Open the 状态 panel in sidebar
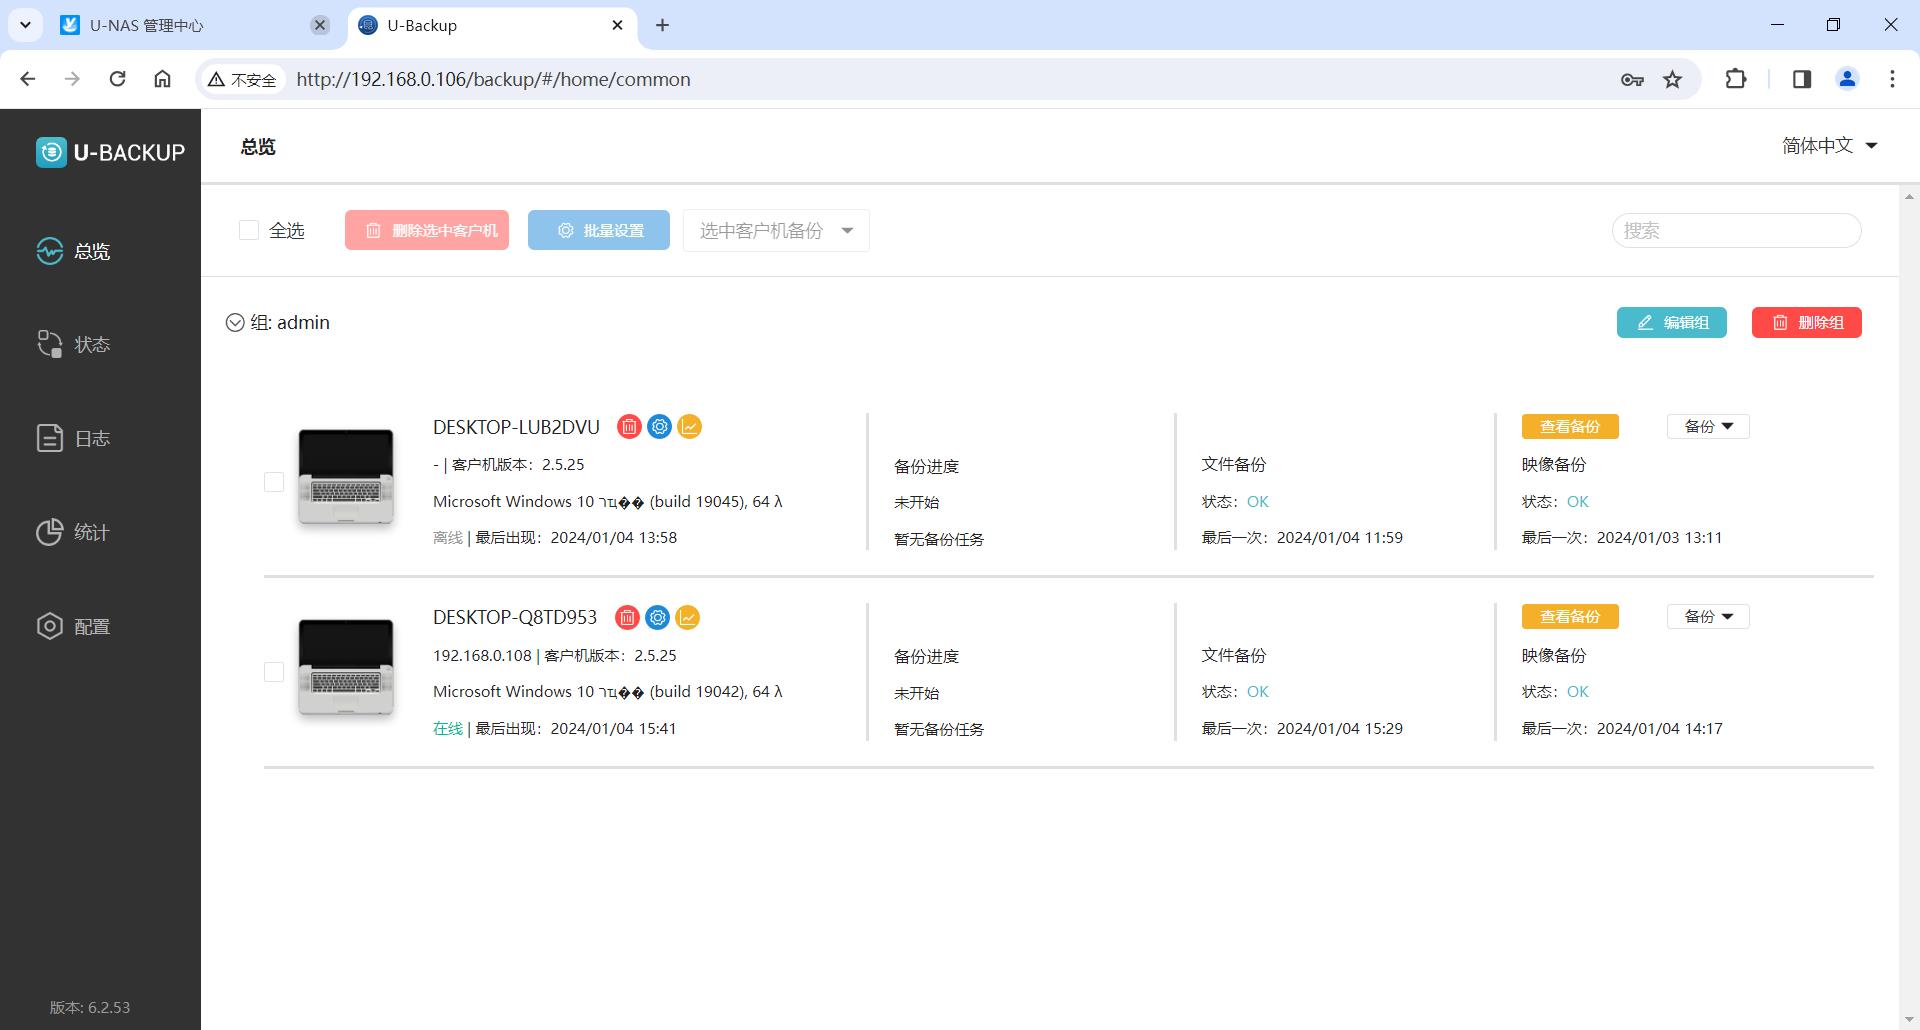The width and height of the screenshot is (1920, 1030). [x=91, y=344]
